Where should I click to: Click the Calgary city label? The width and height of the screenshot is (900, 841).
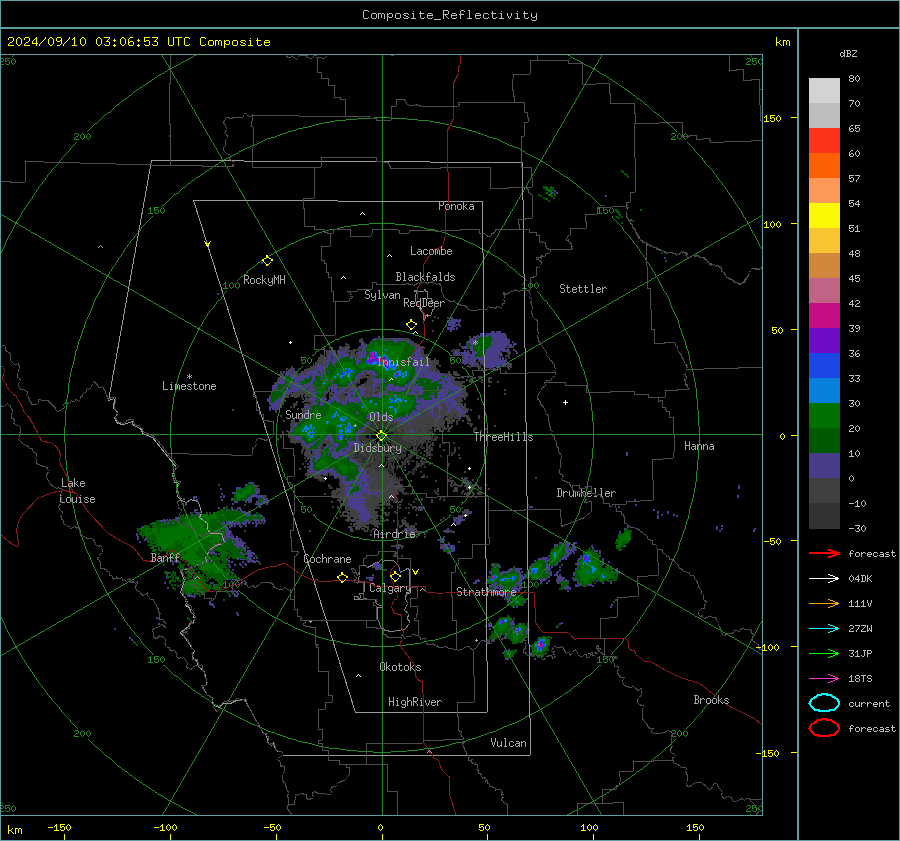coord(390,588)
